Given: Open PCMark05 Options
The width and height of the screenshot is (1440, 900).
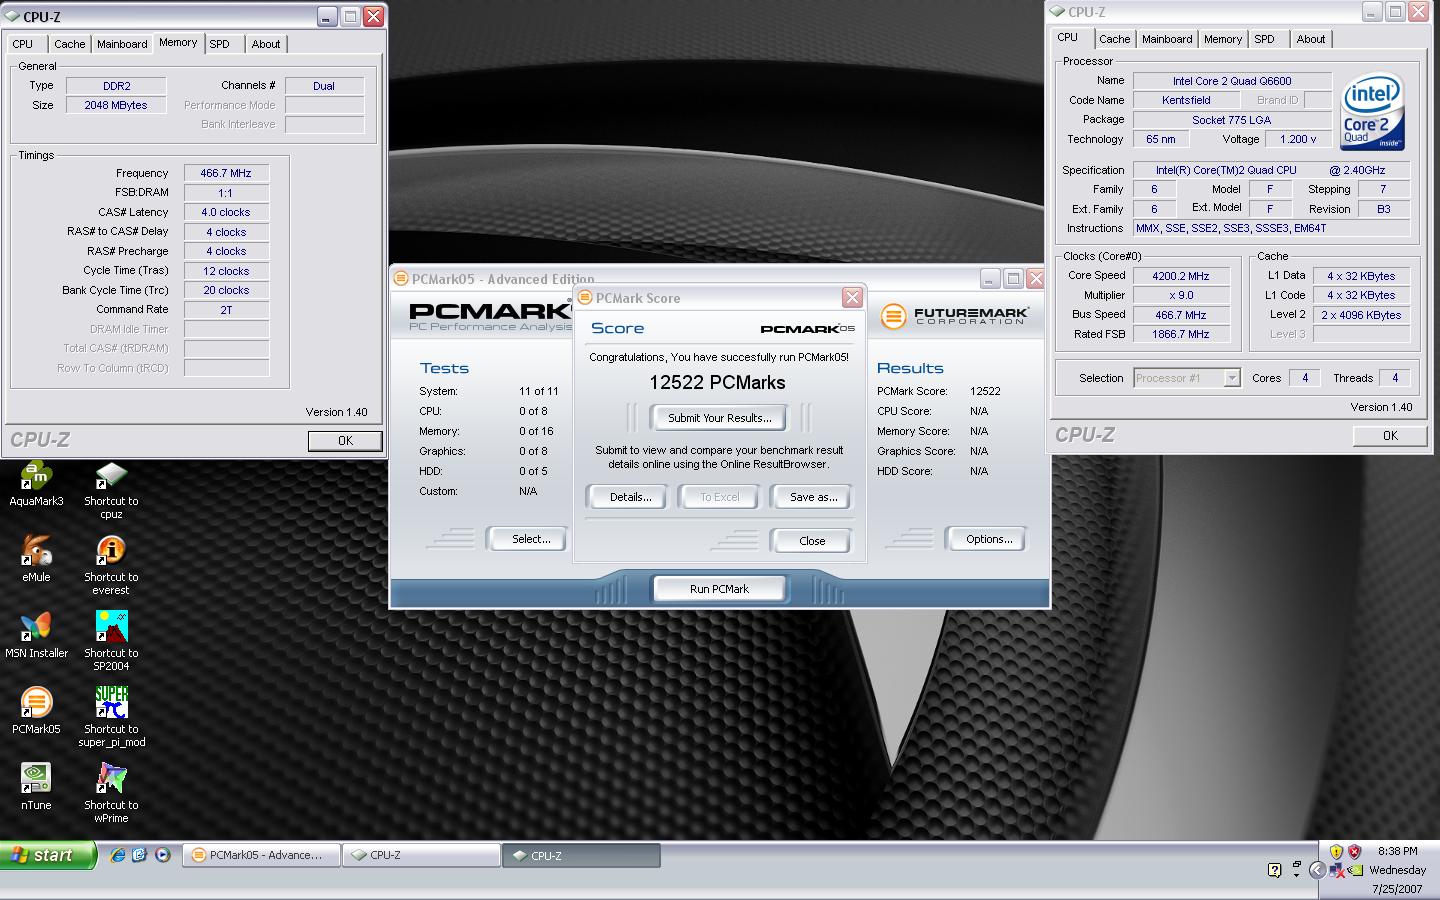Looking at the screenshot, I should coord(988,539).
